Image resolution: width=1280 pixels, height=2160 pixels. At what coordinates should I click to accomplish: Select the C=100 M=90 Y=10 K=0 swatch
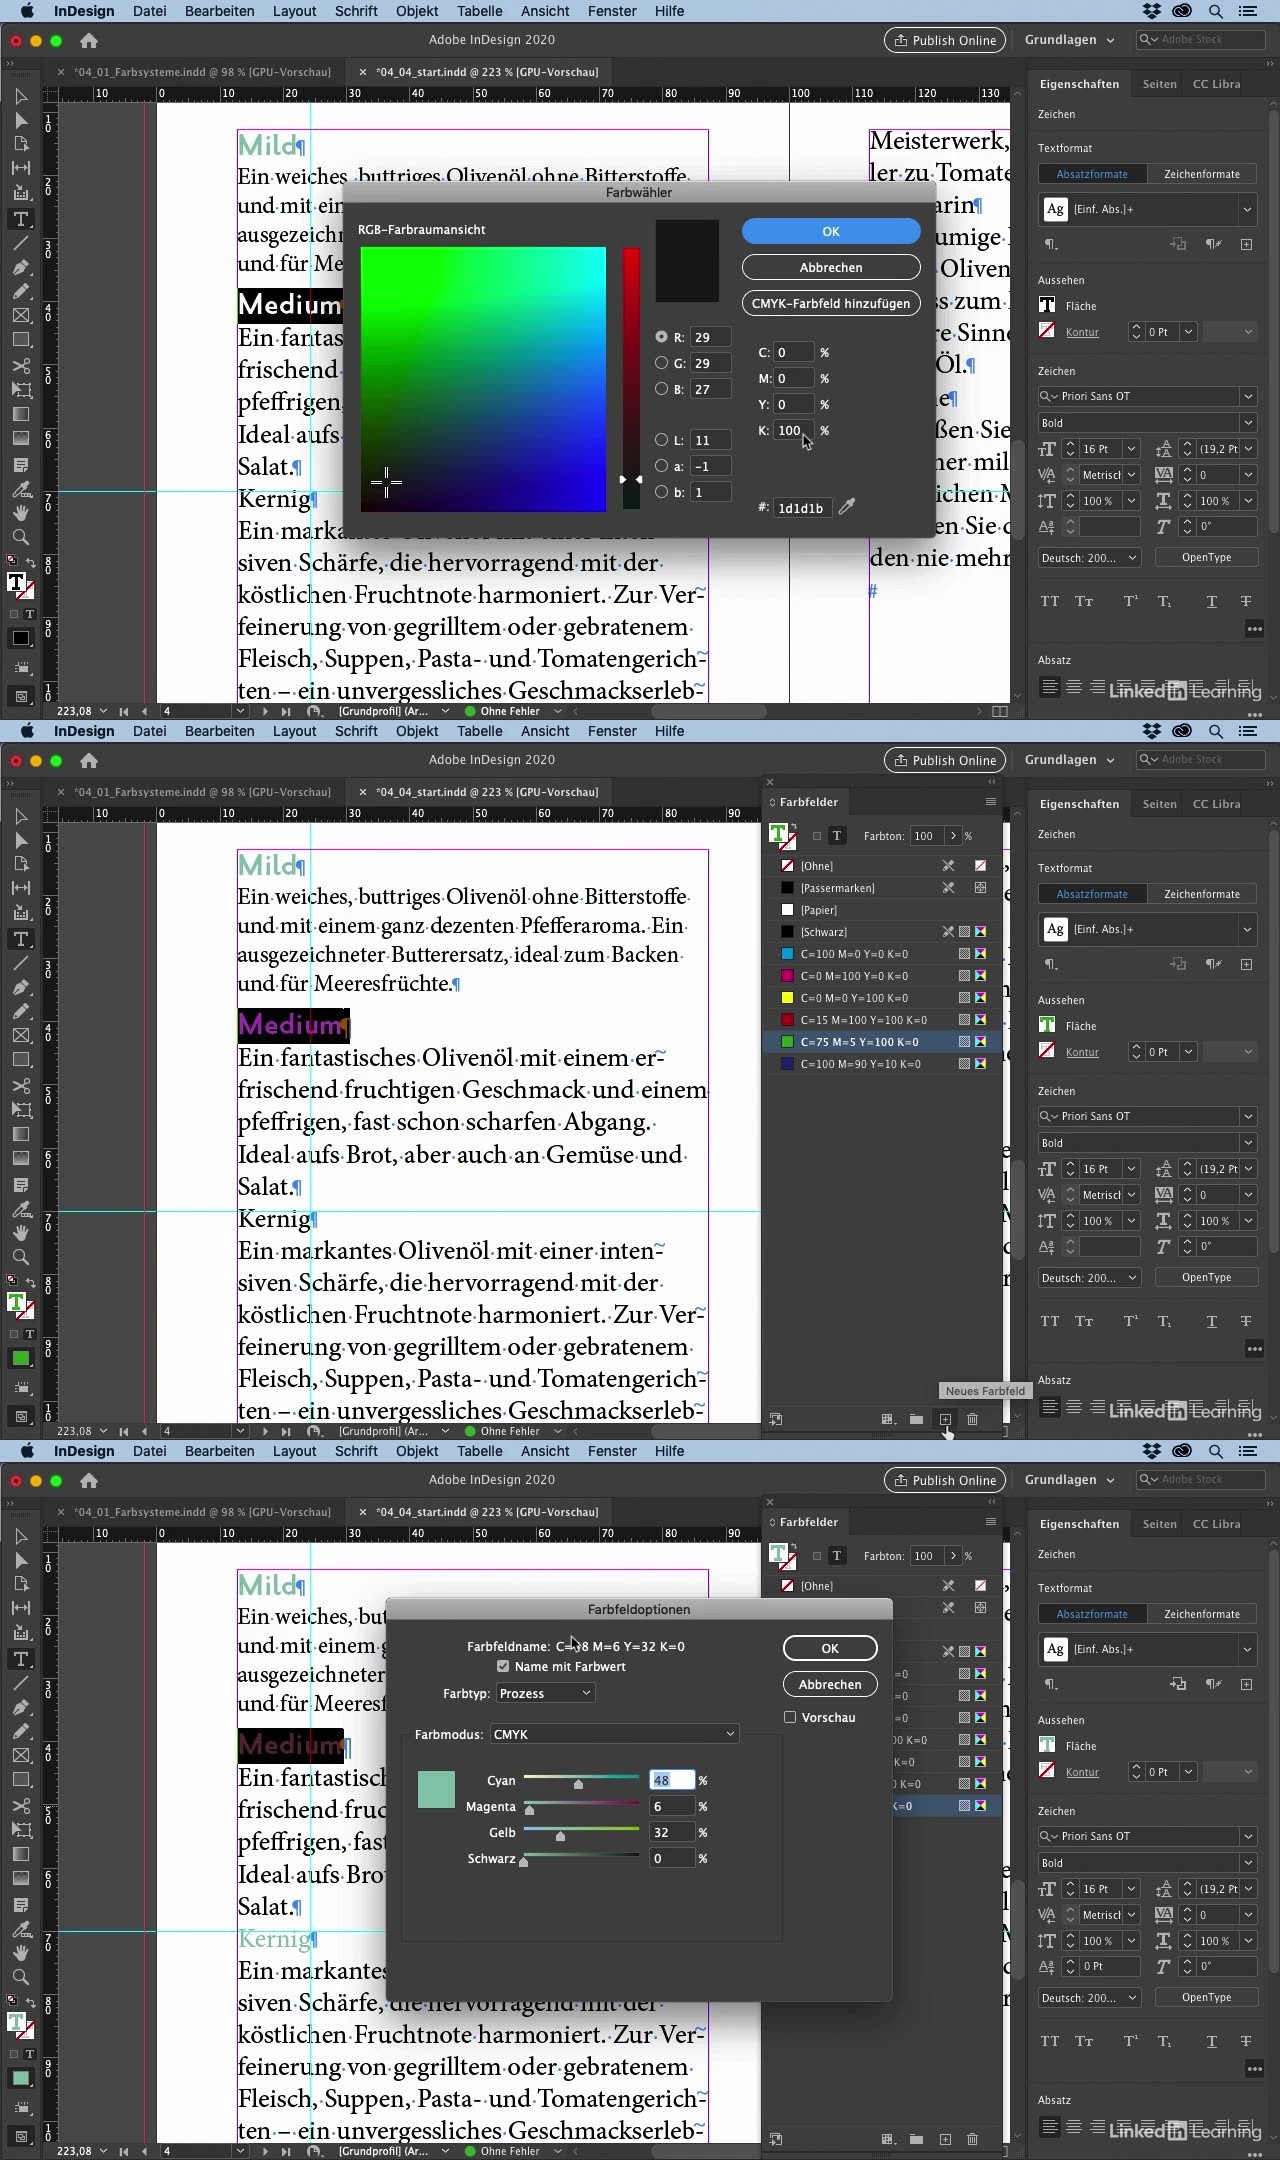[860, 1064]
